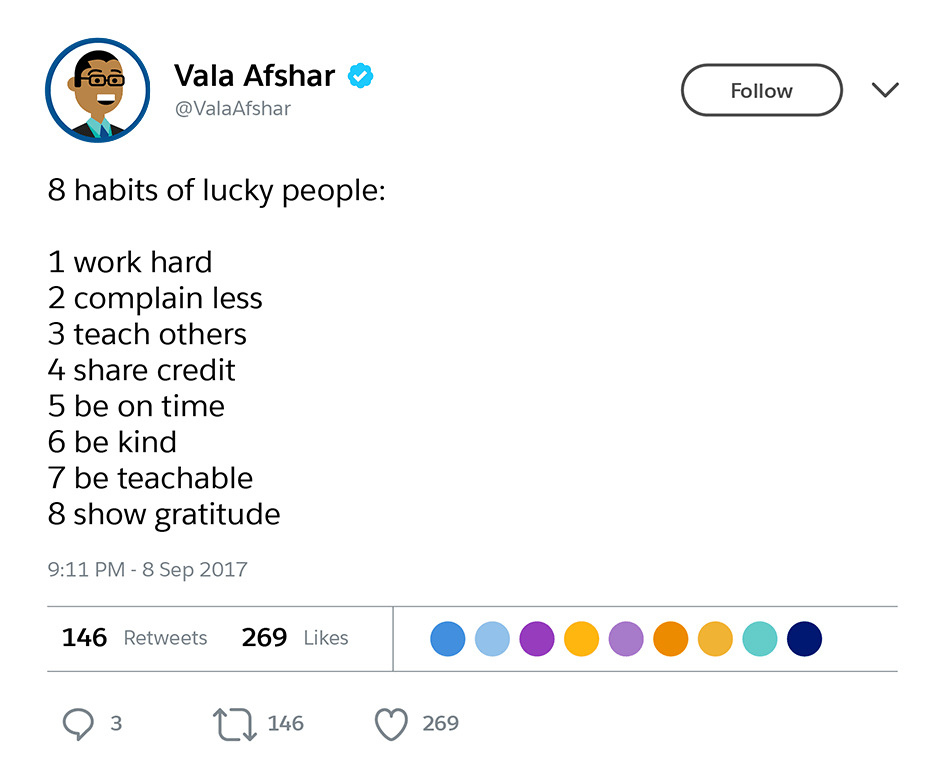Click the light blue liker avatar
This screenshot has width=945, height=780.
(492, 639)
